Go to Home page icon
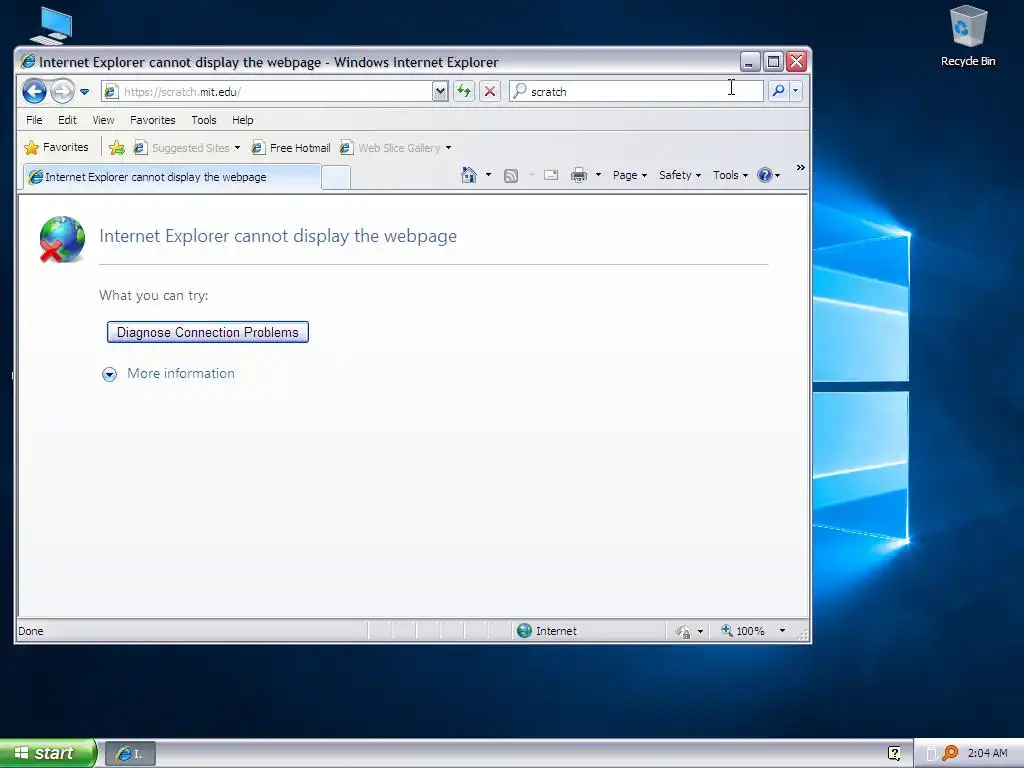The image size is (1024, 768). pos(469,175)
